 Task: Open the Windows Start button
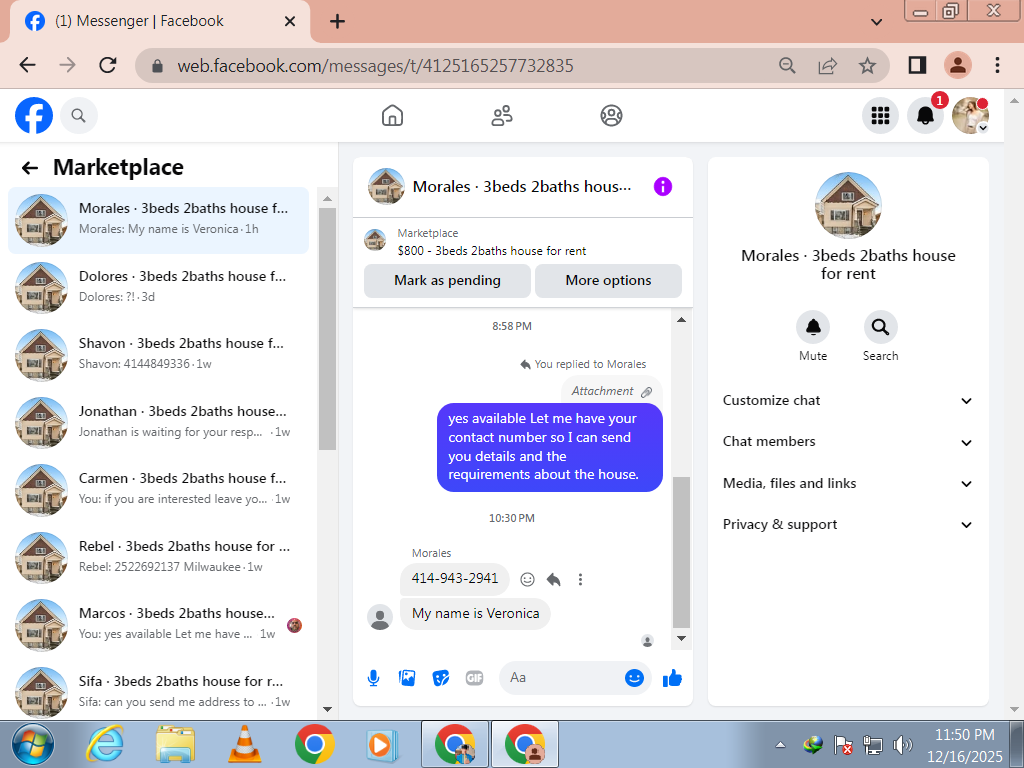point(33,744)
